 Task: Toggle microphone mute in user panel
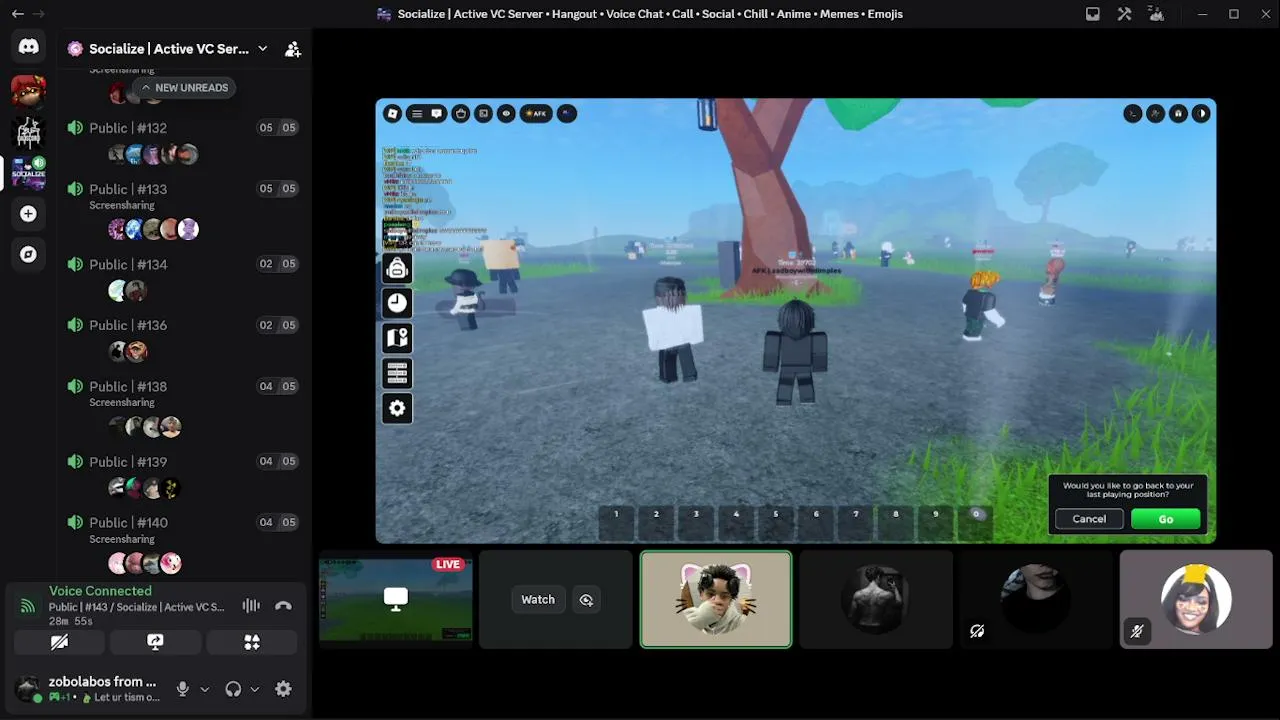pos(182,689)
